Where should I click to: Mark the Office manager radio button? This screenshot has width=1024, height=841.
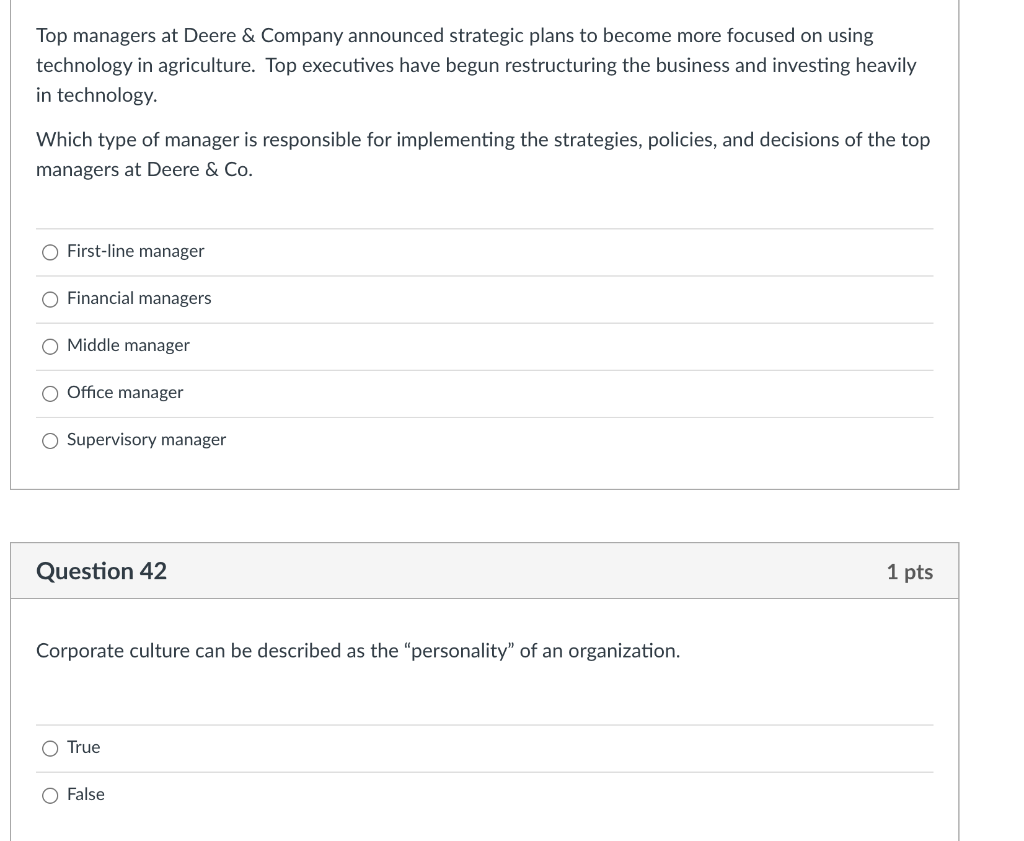coord(50,393)
